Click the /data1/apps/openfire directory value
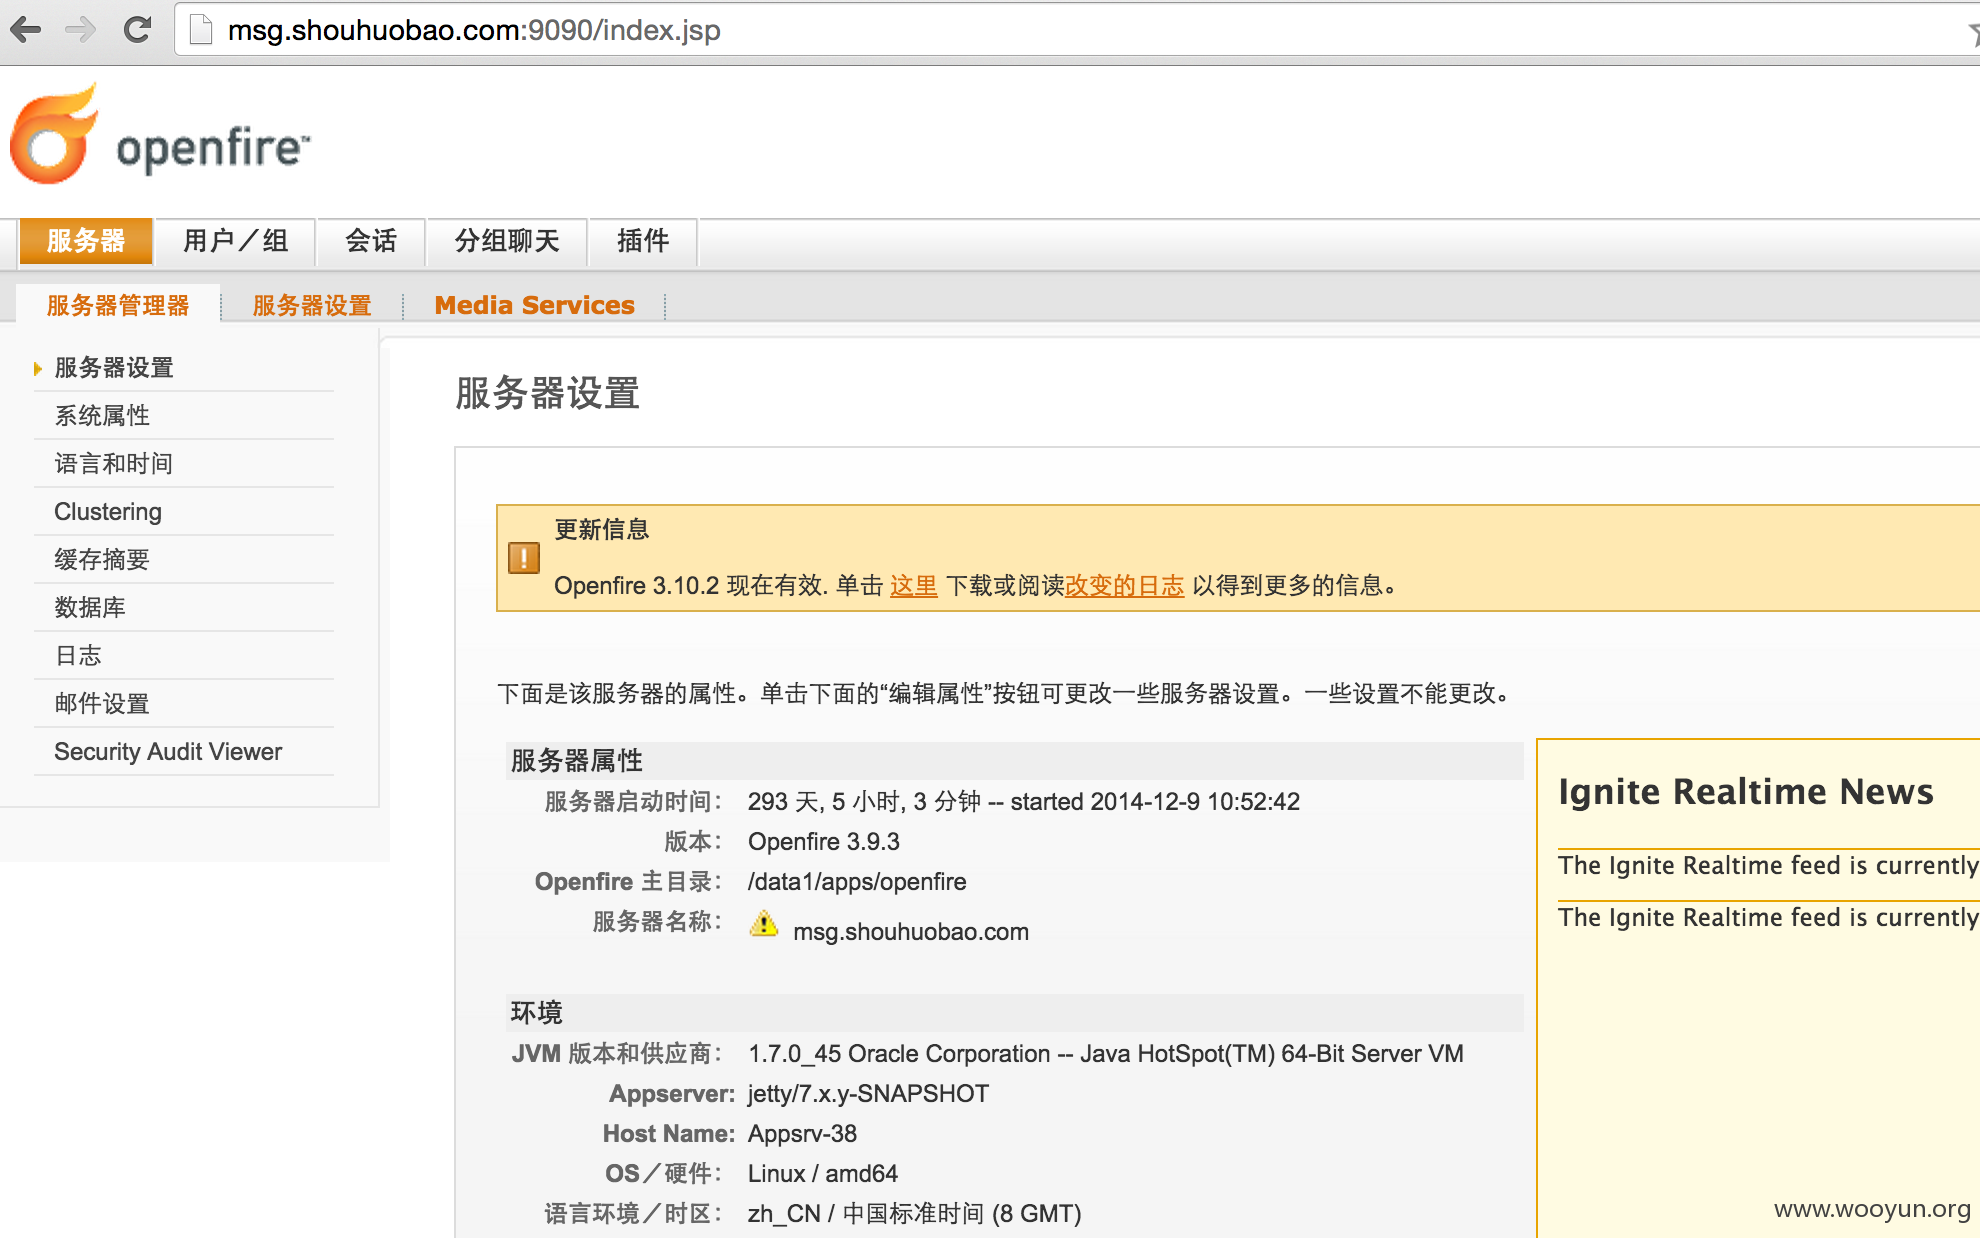1980x1238 pixels. click(x=857, y=882)
